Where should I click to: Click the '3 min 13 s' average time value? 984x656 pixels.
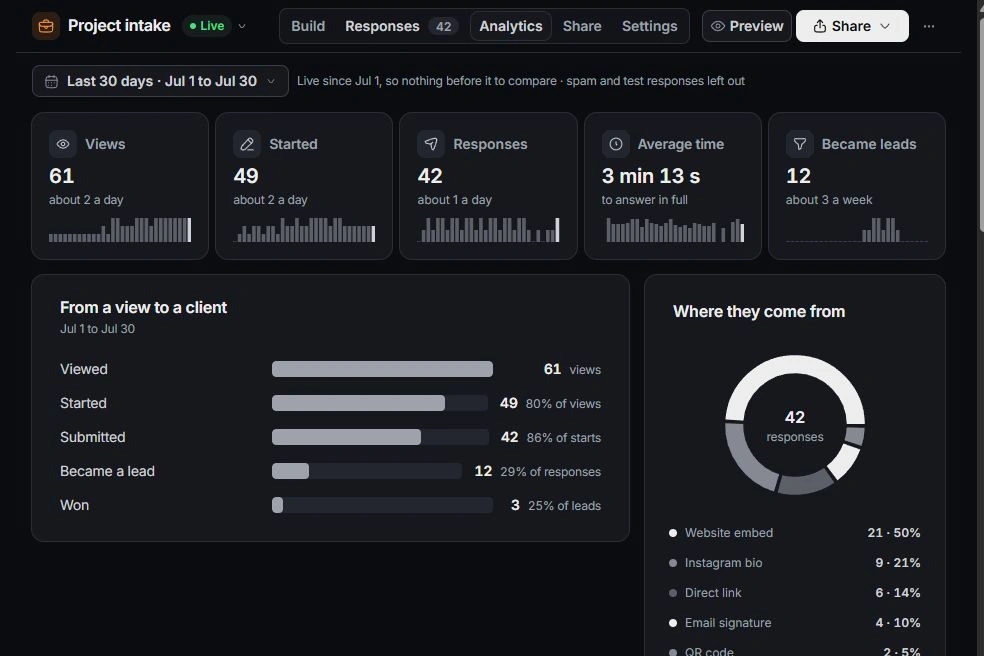point(651,176)
